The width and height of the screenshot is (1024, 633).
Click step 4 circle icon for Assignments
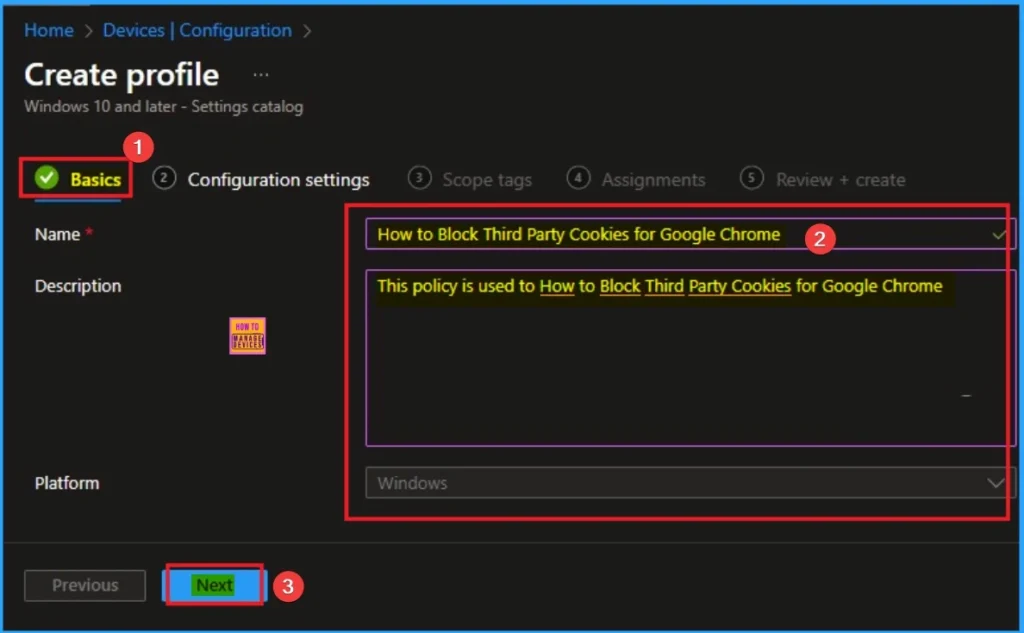point(578,178)
